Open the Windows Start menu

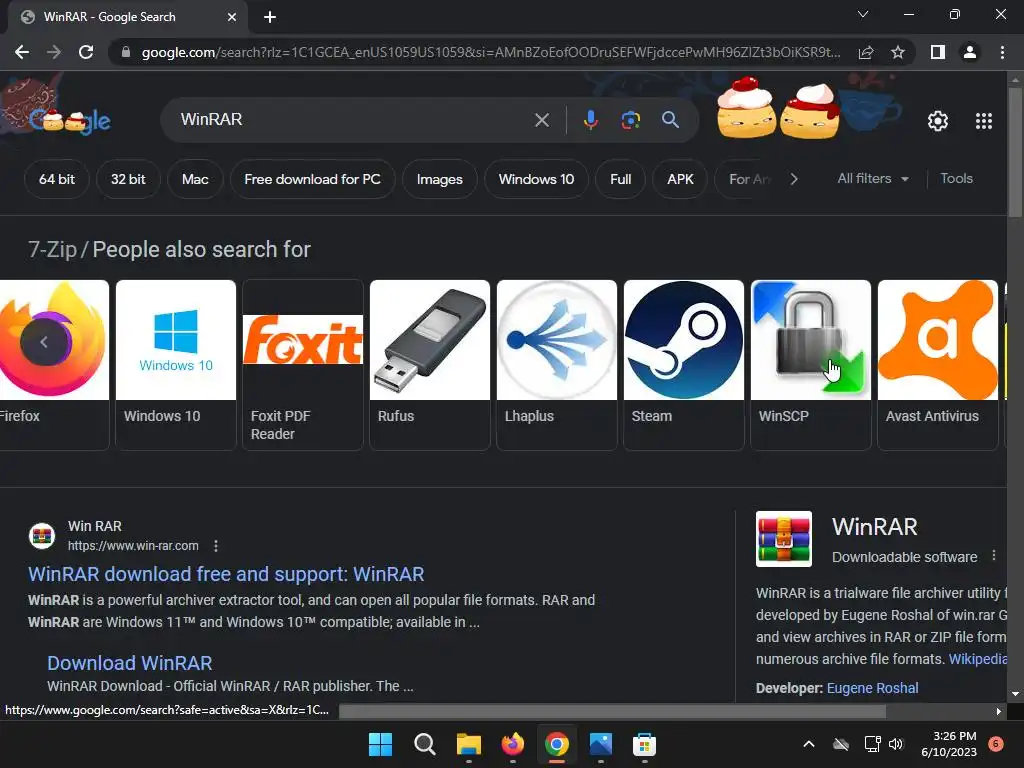pyautogui.click(x=380, y=744)
